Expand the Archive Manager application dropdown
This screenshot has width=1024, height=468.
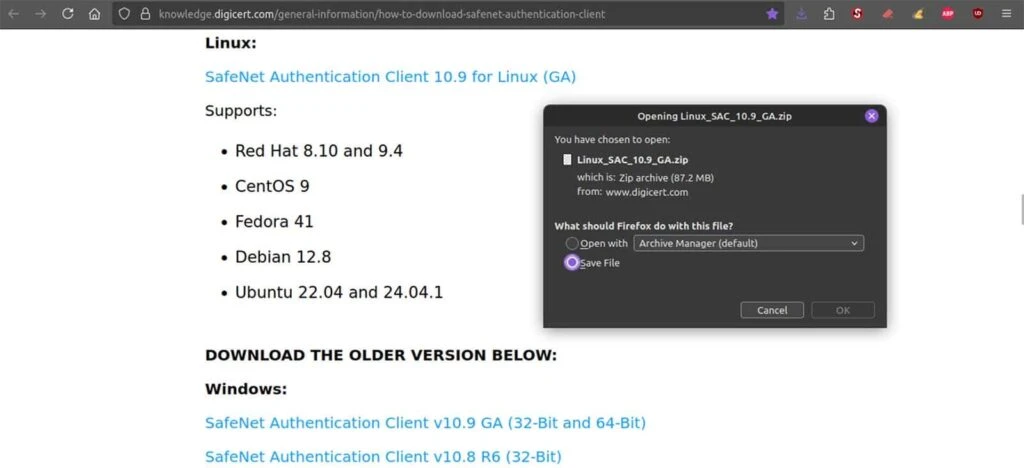coord(748,243)
